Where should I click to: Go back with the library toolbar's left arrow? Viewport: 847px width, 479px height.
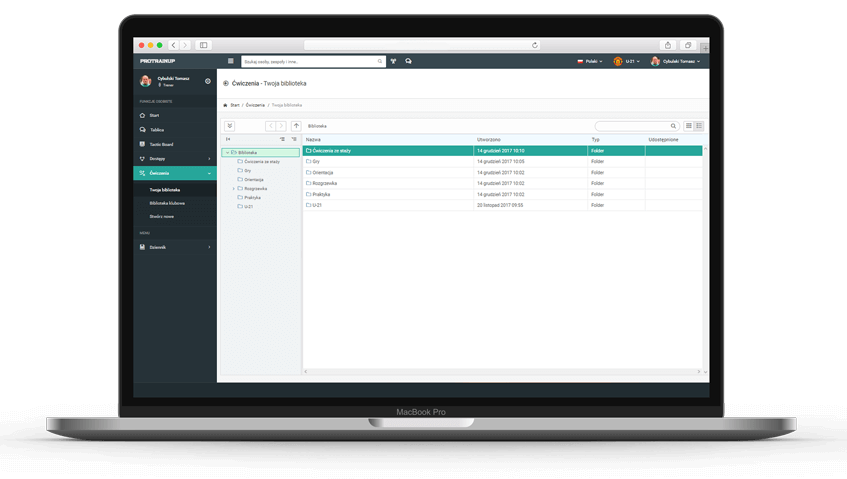click(270, 126)
